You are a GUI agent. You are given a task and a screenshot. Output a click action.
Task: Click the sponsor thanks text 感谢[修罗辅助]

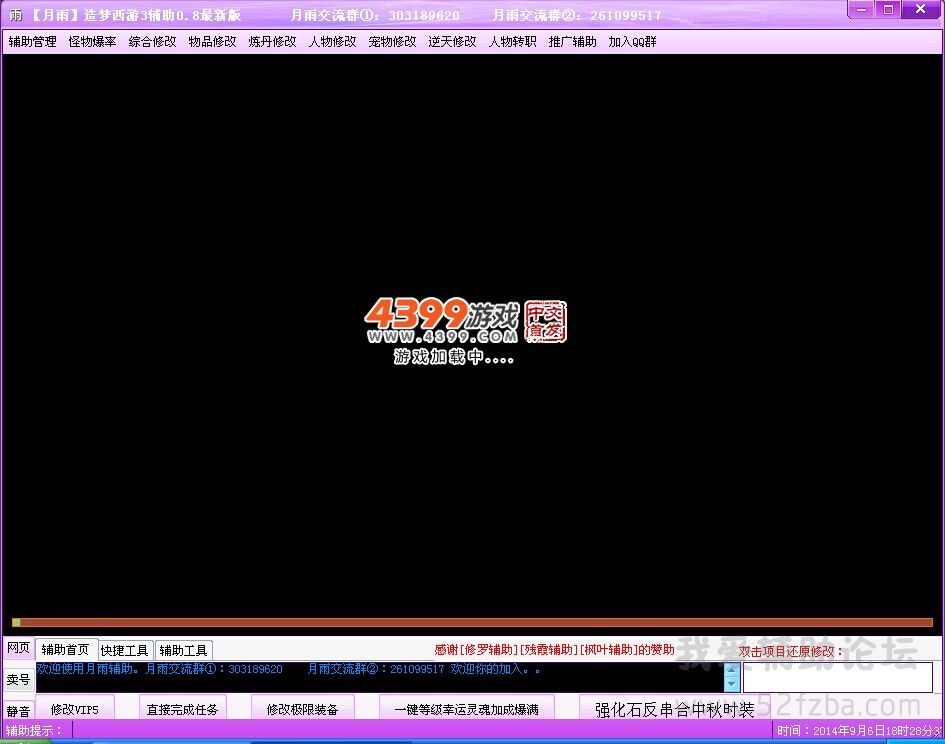pyautogui.click(x=474, y=649)
